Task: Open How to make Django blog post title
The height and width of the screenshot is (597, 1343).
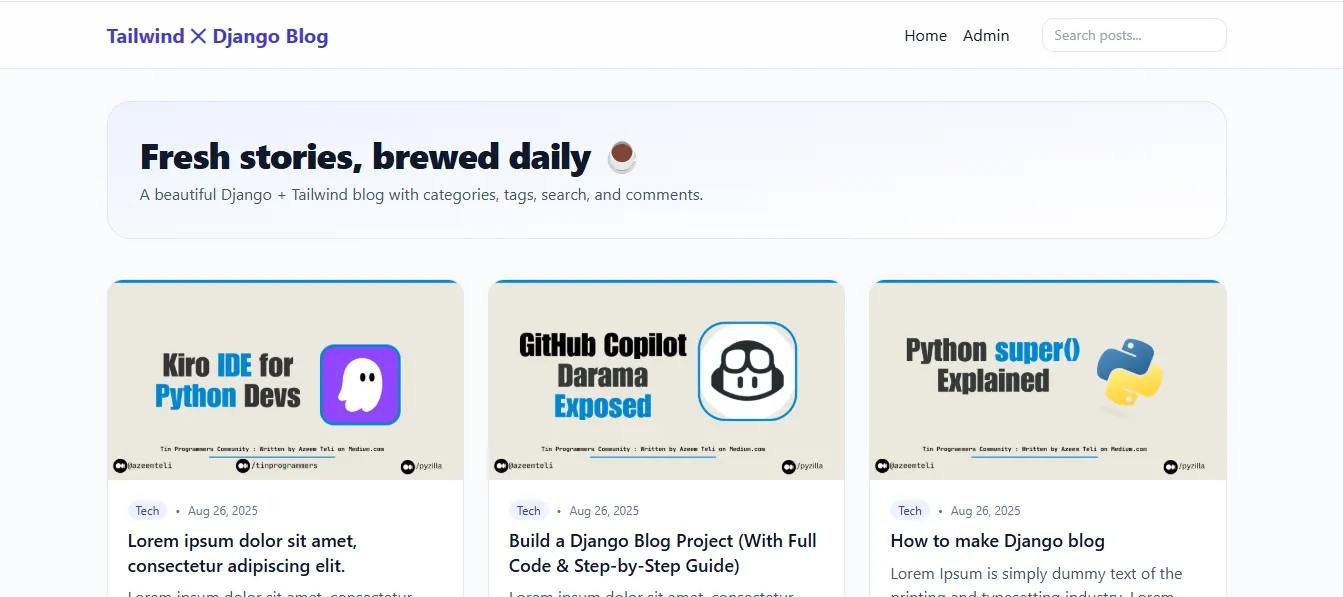Action: (997, 541)
